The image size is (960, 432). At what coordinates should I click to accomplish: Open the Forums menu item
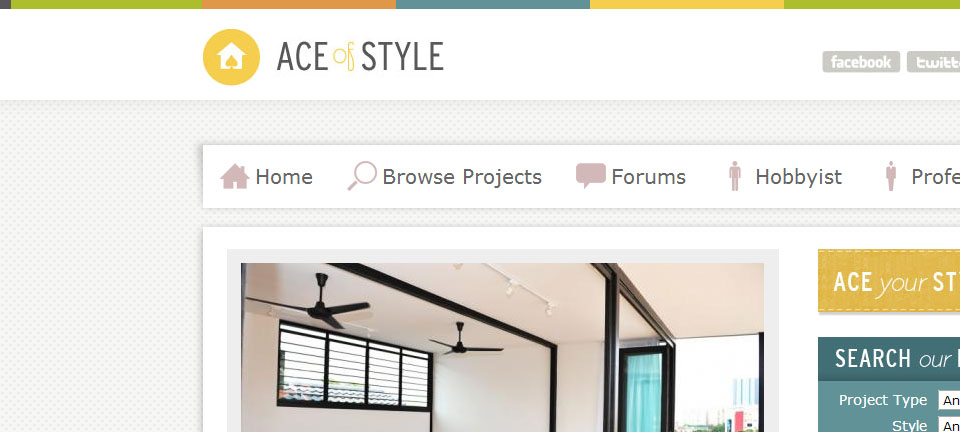click(x=648, y=177)
